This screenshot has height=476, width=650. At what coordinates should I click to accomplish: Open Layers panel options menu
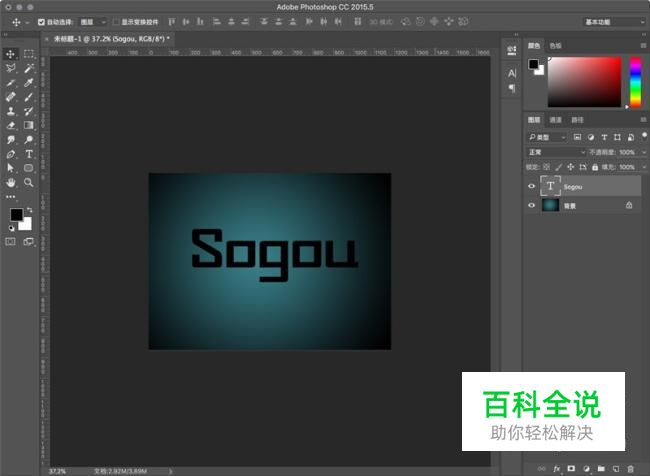coord(643,120)
